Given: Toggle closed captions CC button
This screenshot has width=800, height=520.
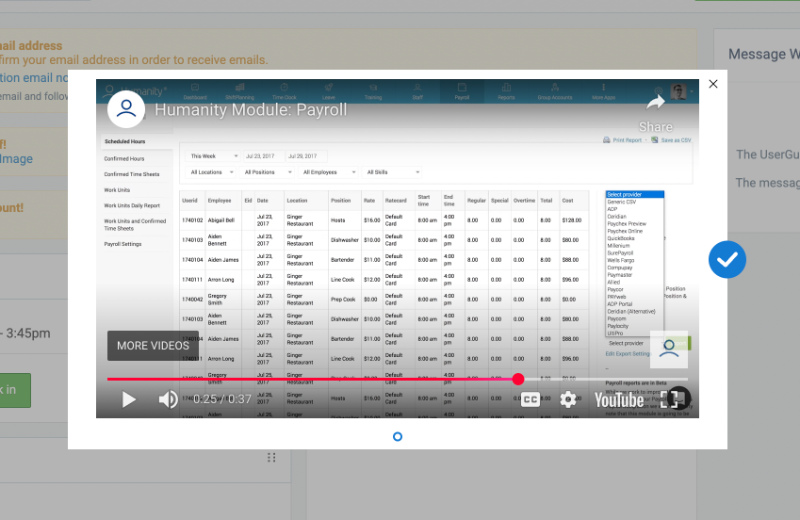Looking at the screenshot, I should coord(530,399).
